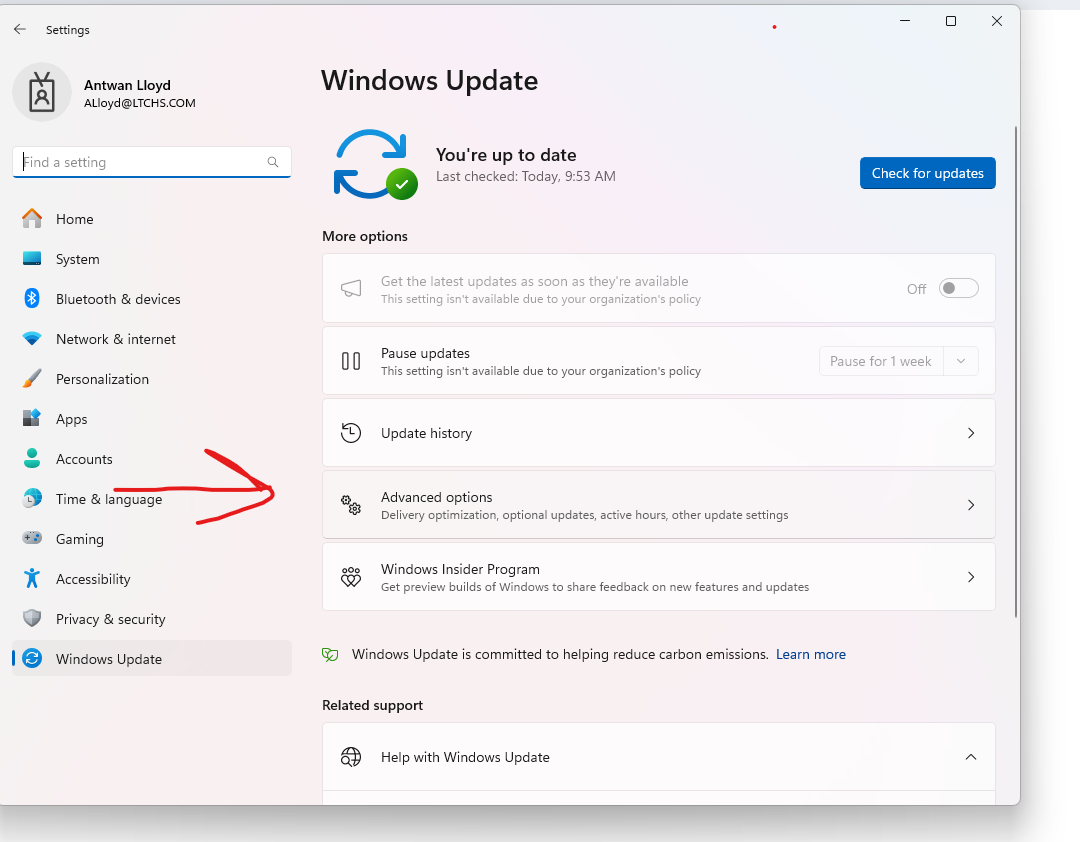Viewport: 1080px width, 842px height.
Task: Click the You're up to date text
Action: pos(506,155)
